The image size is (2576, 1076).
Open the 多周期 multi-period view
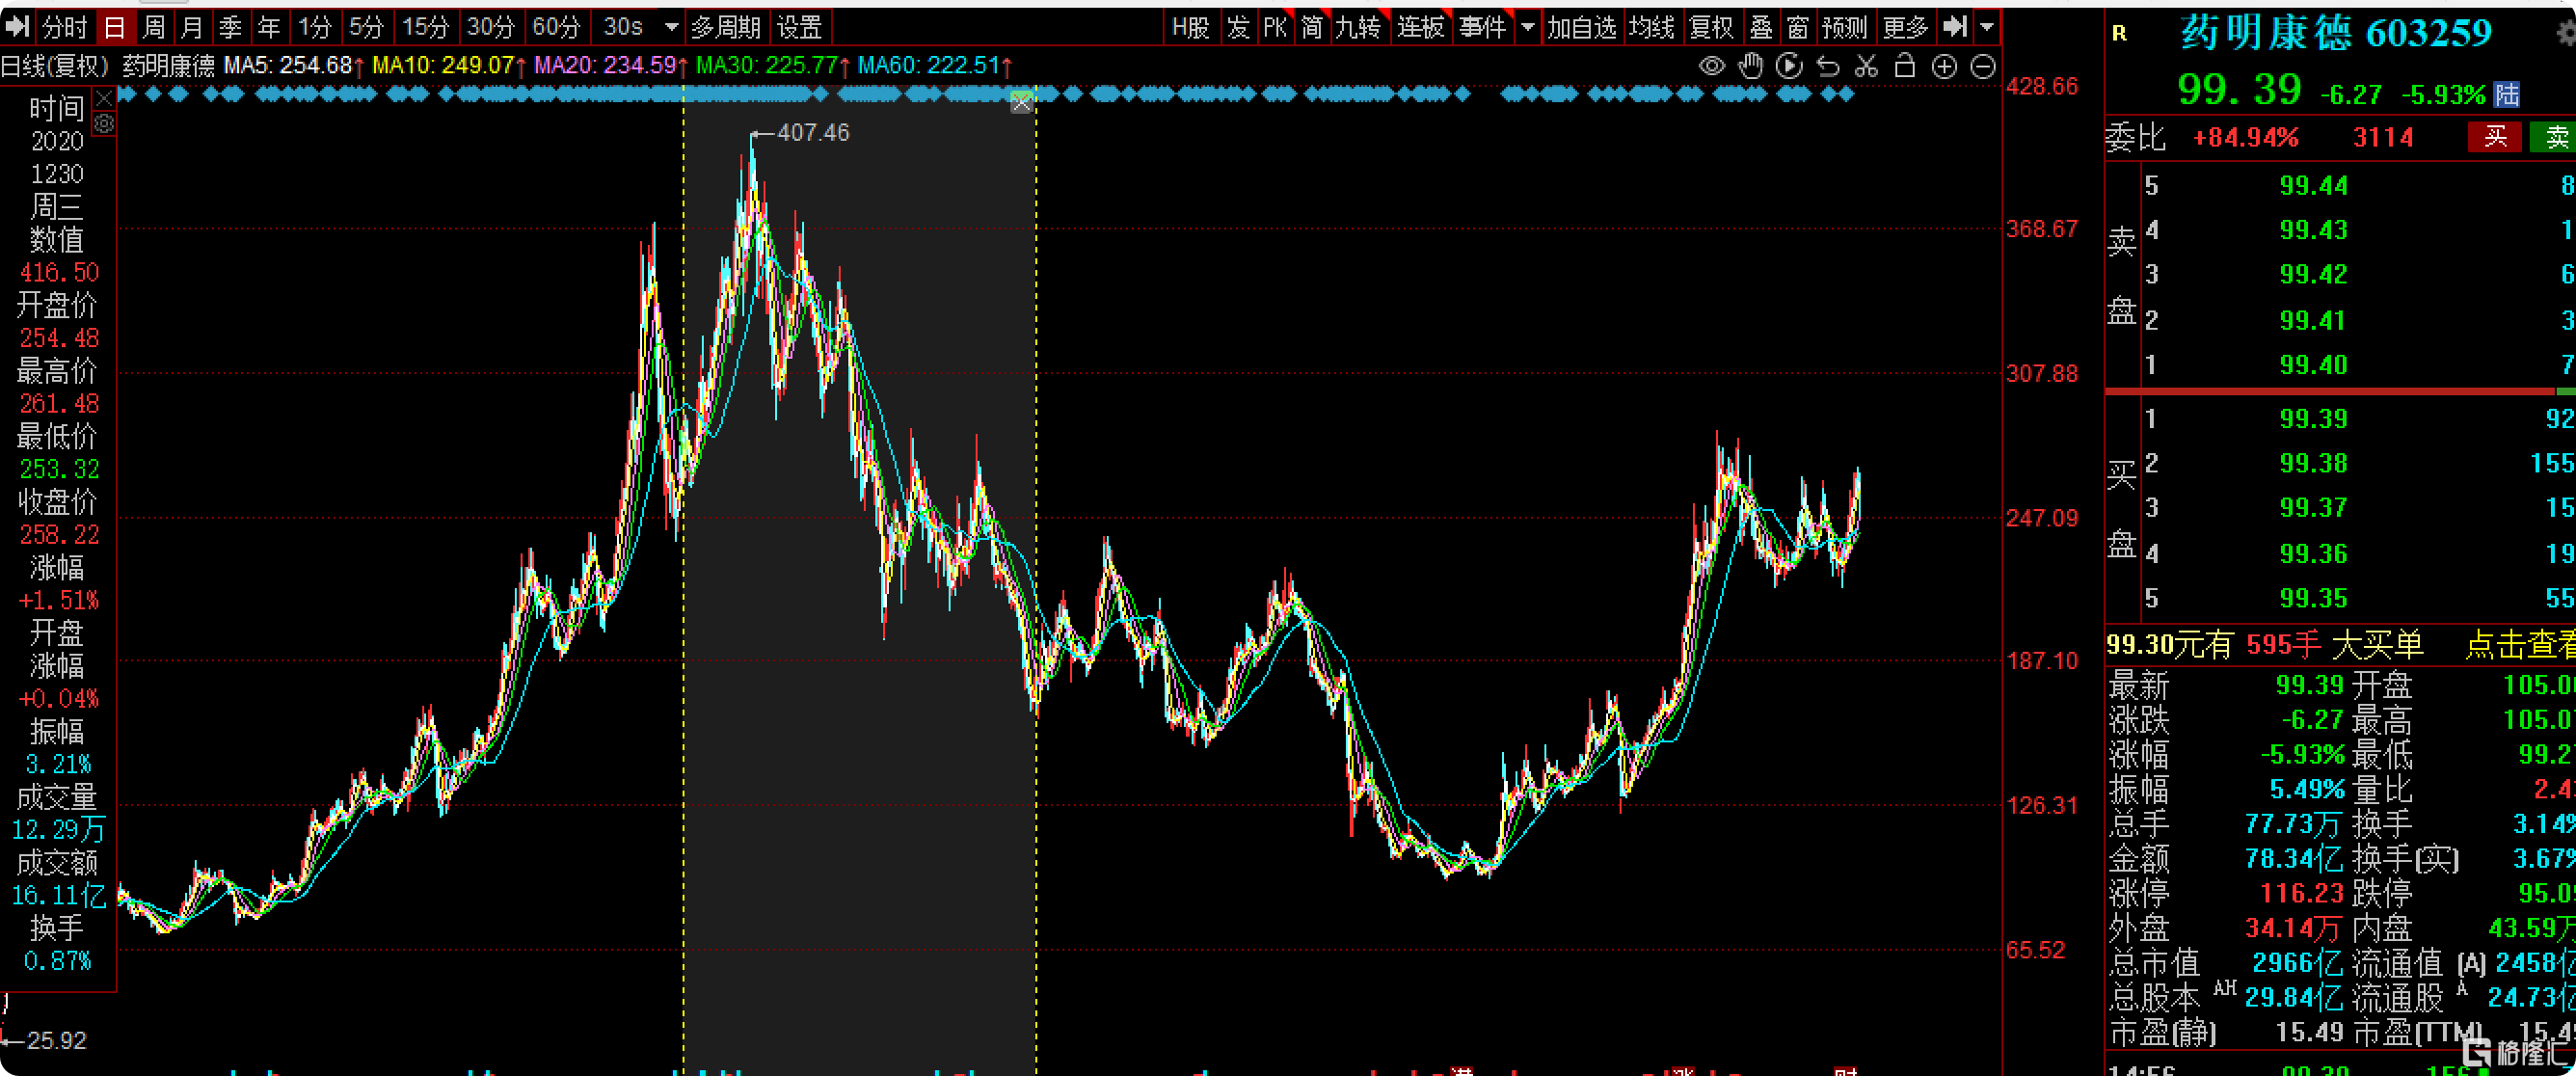726,27
